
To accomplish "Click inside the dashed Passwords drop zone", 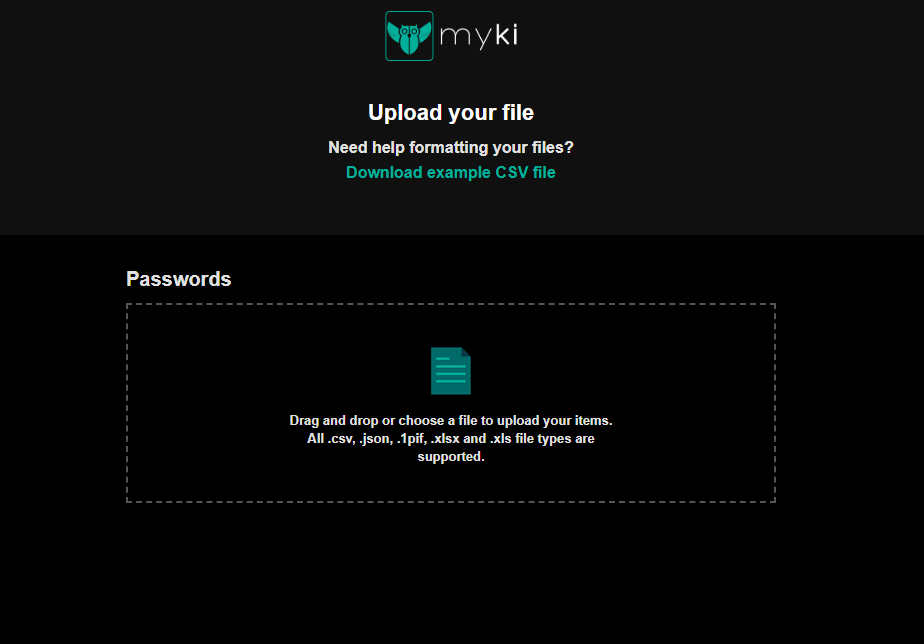I will 451,403.
